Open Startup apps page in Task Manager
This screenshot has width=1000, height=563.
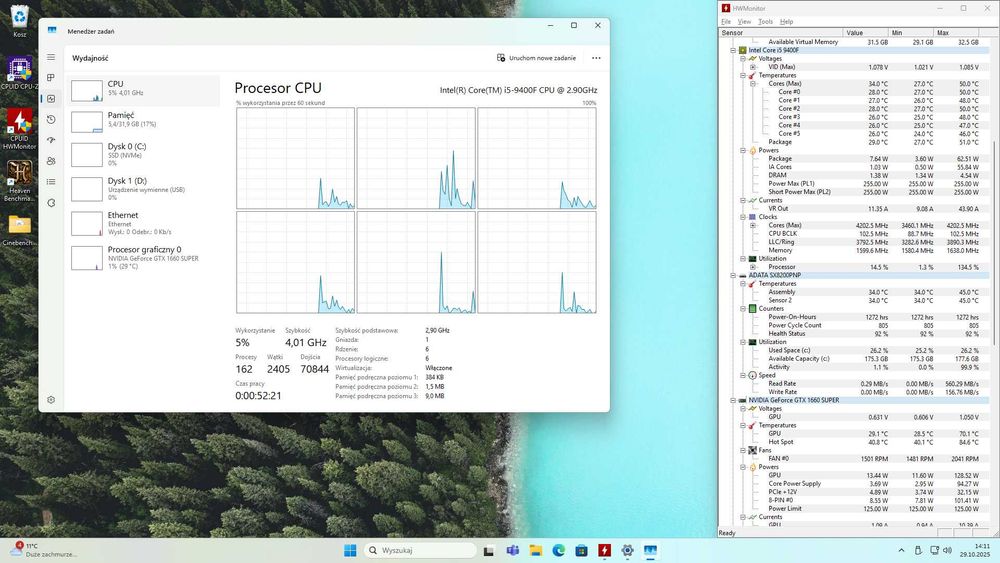pyautogui.click(x=51, y=140)
